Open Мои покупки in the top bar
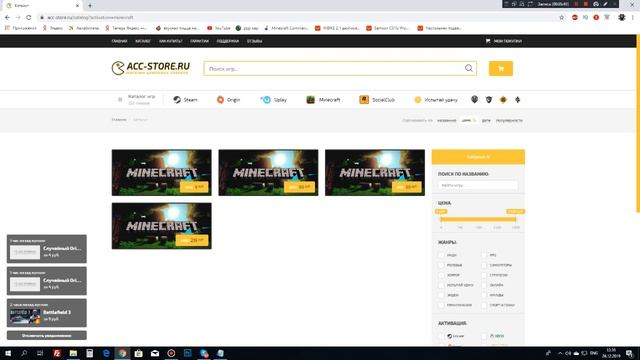640x360 pixels. click(504, 41)
